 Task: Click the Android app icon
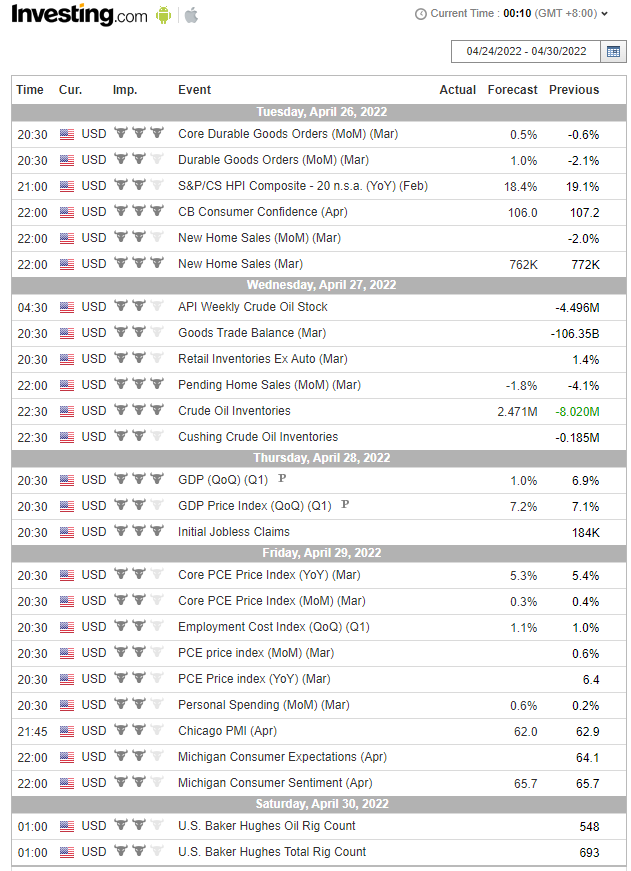(164, 15)
